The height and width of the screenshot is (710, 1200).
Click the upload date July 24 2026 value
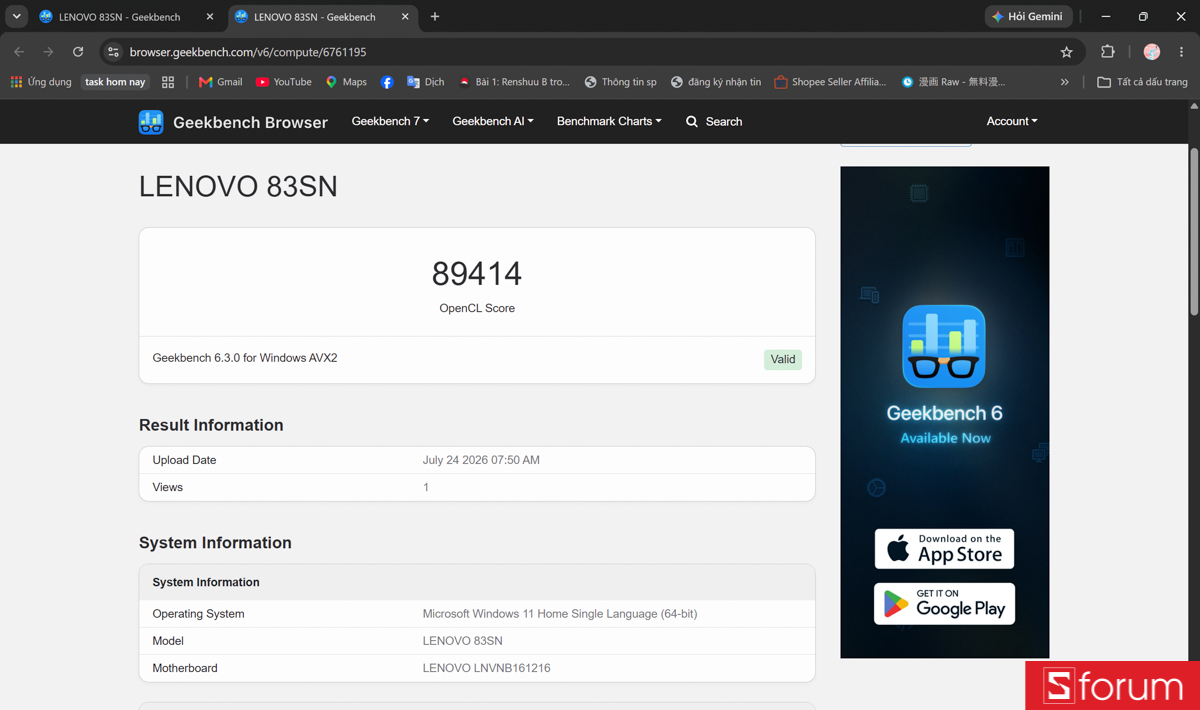pyautogui.click(x=481, y=460)
